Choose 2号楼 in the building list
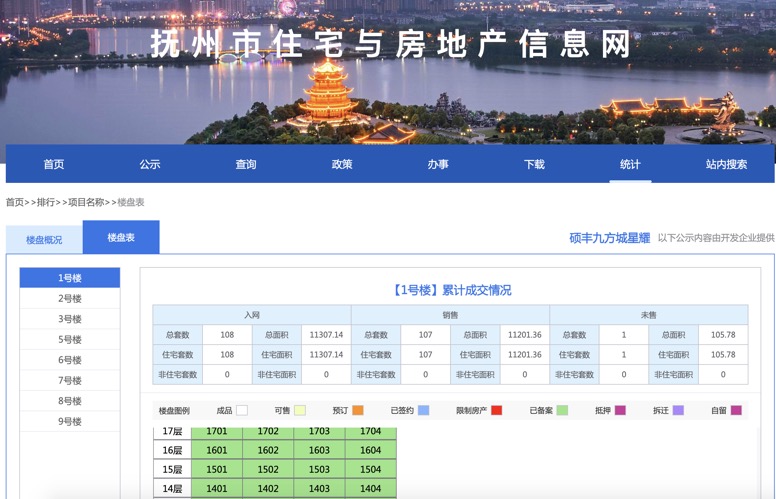This screenshot has height=499, width=776. (70, 299)
